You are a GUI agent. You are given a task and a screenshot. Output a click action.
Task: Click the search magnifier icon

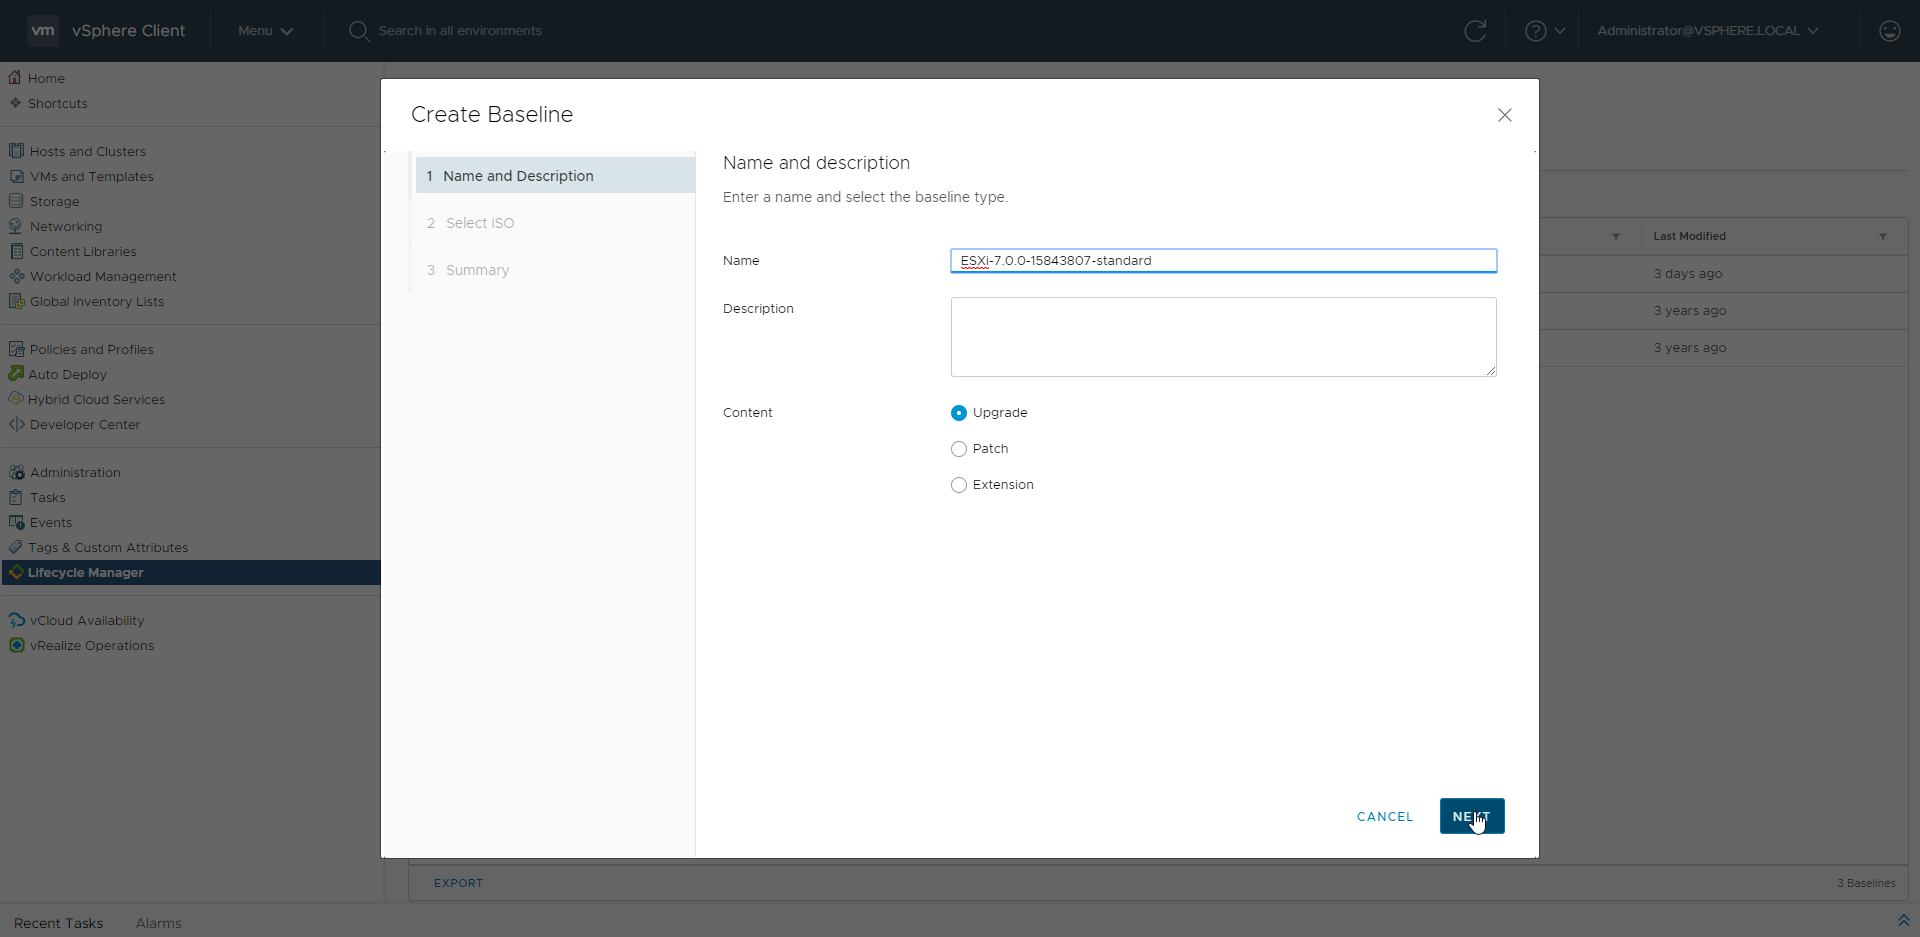[358, 31]
